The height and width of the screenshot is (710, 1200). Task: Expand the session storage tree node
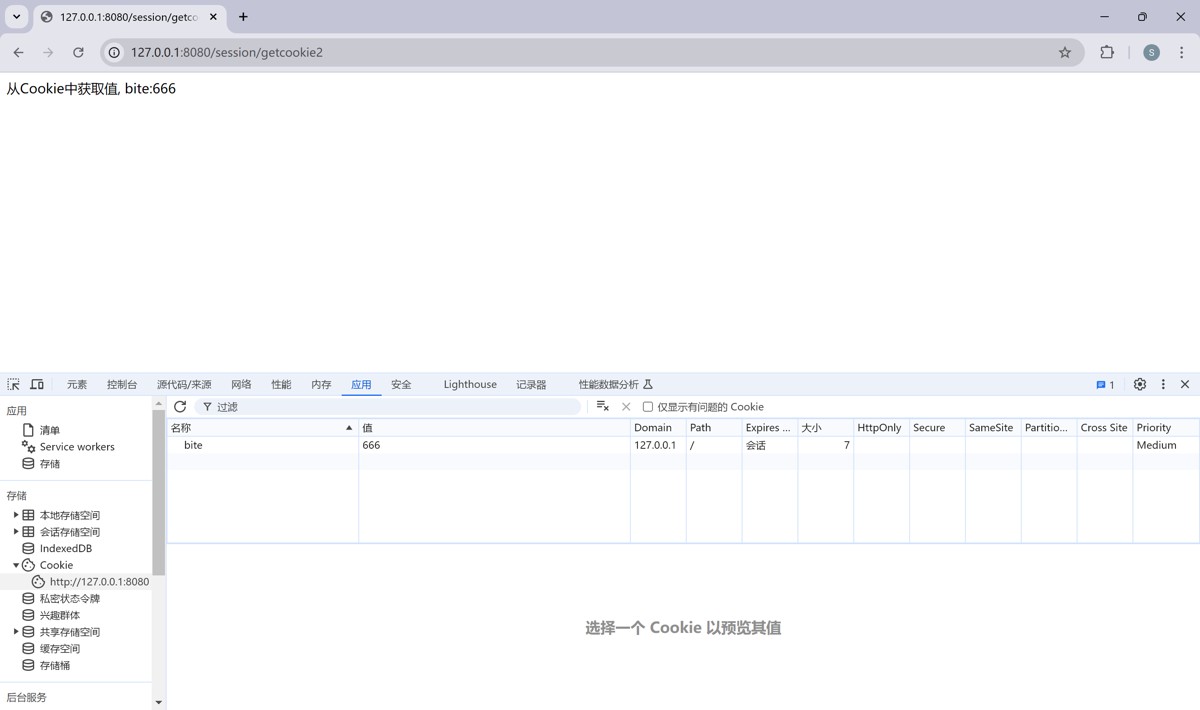pyautogui.click(x=16, y=532)
